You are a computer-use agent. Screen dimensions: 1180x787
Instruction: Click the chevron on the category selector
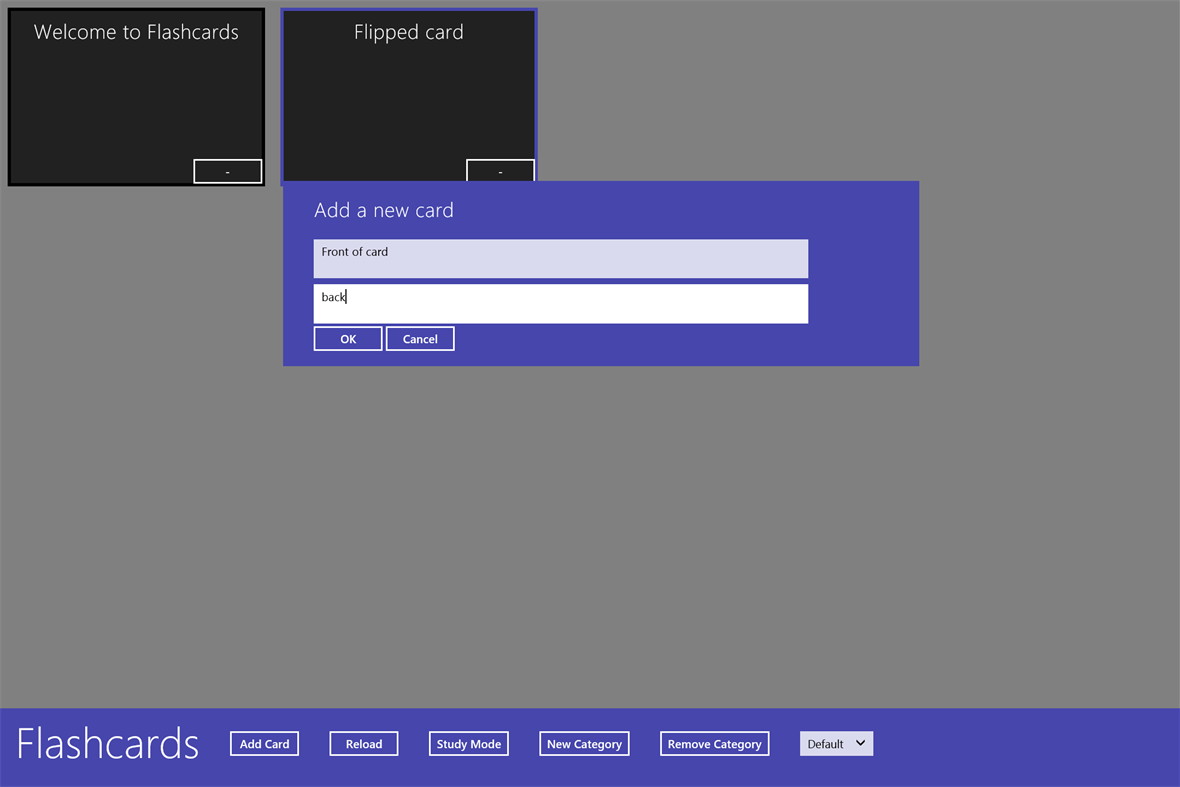[859, 743]
